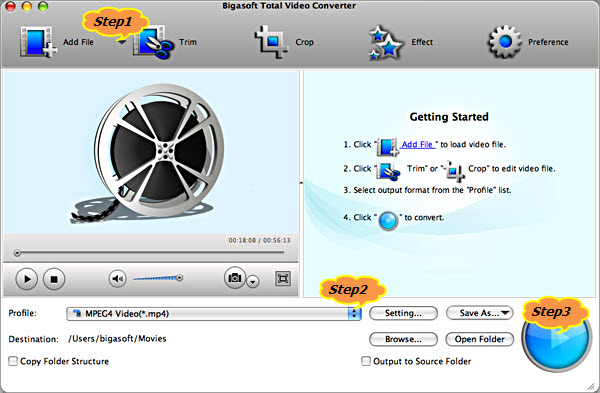Take a snapshot with the camera icon
The image size is (600, 393).
point(235,277)
